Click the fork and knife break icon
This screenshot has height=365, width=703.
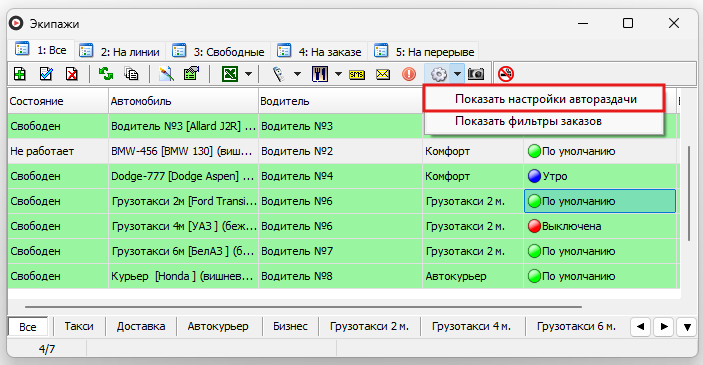coord(320,74)
